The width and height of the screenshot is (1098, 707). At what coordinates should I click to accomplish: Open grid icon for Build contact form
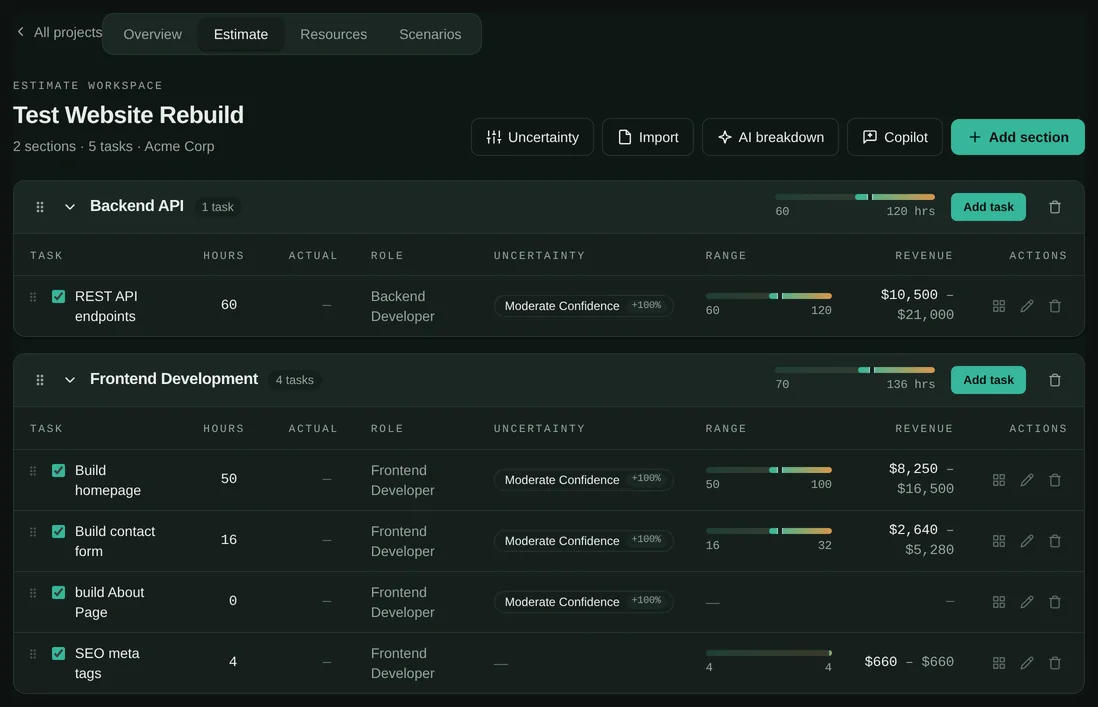pos(999,541)
